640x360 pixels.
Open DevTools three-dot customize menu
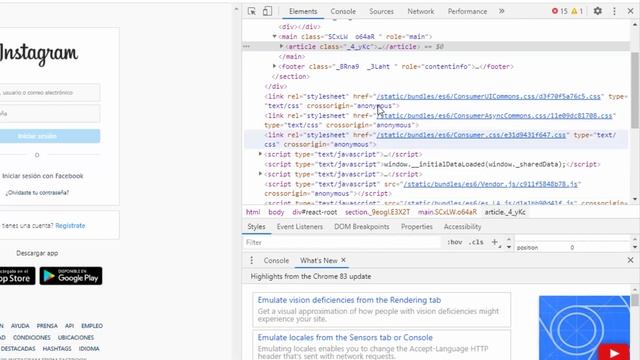coord(614,11)
